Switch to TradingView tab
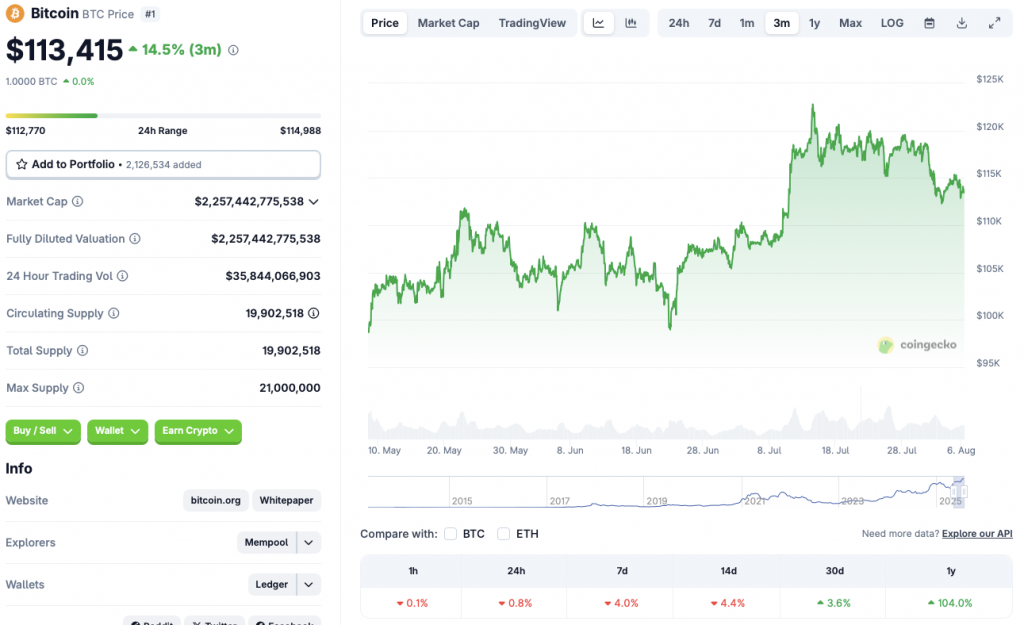This screenshot has width=1024, height=625. pos(532,23)
